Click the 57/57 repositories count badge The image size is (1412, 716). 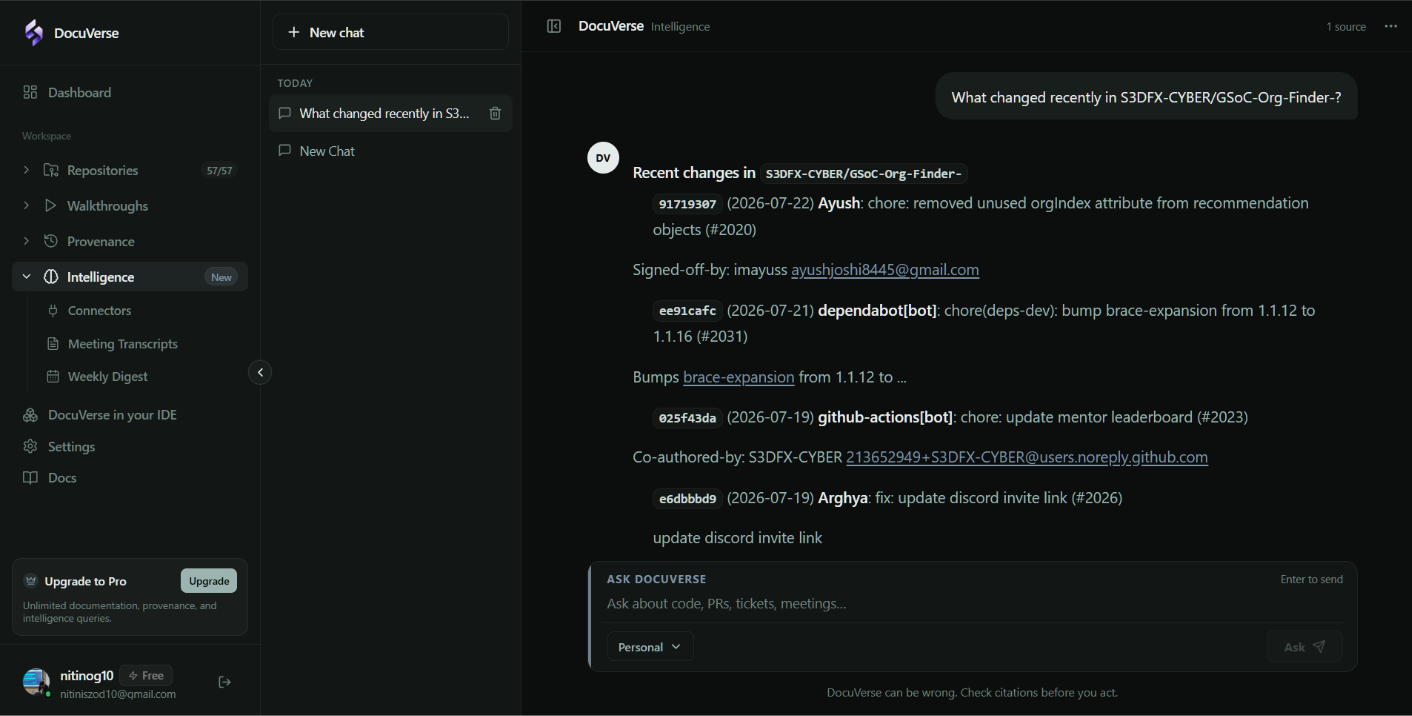point(219,171)
